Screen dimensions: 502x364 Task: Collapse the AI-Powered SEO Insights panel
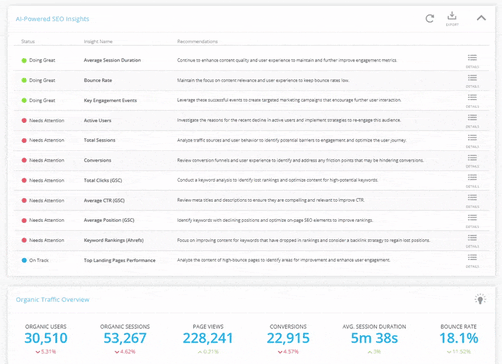tap(481, 18)
